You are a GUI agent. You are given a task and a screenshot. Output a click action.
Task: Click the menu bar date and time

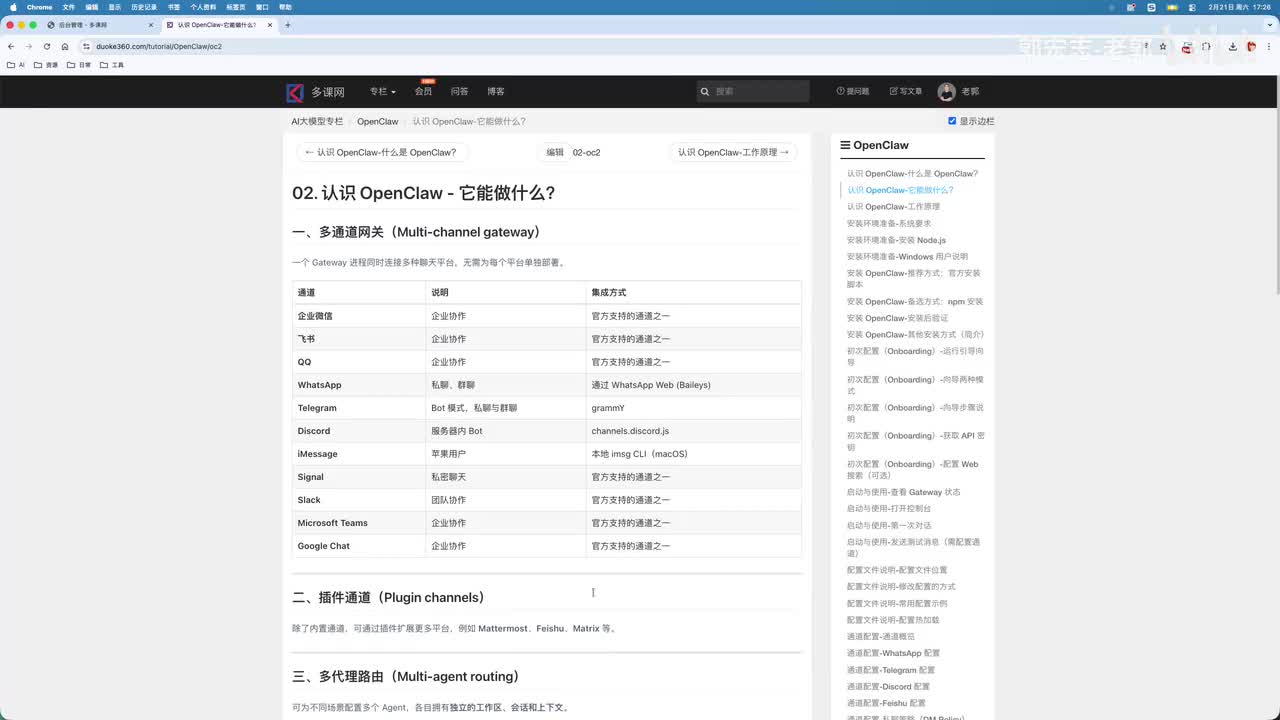[1240, 7]
